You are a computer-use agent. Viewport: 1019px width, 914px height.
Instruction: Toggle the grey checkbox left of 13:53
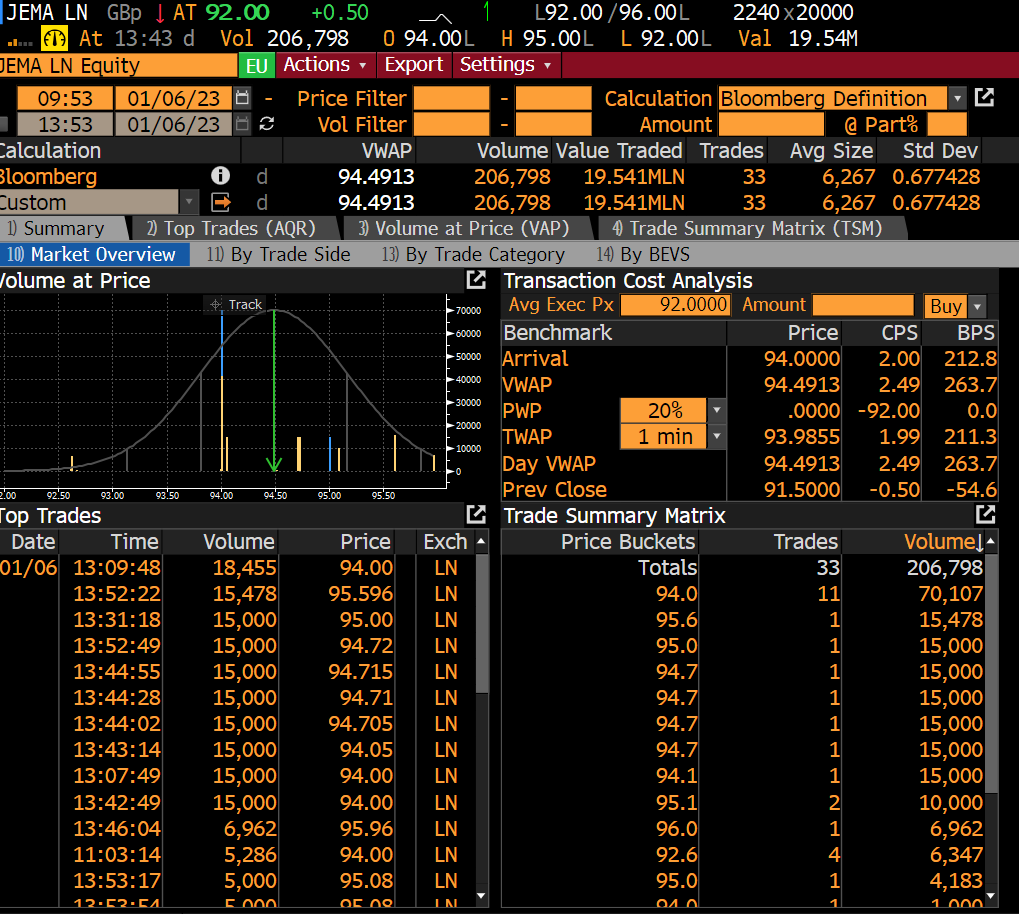tap(3, 124)
